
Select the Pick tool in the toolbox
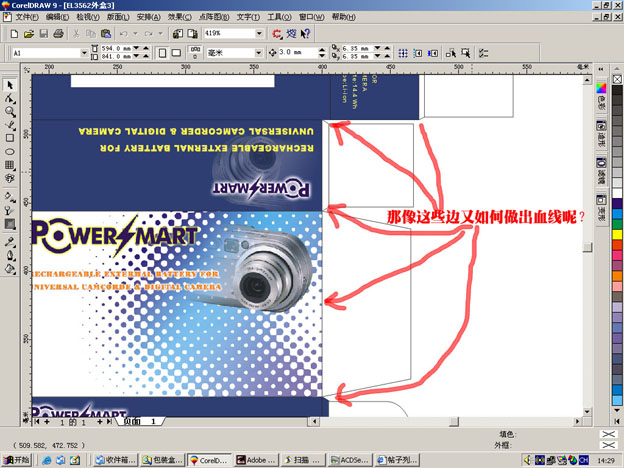(10, 85)
